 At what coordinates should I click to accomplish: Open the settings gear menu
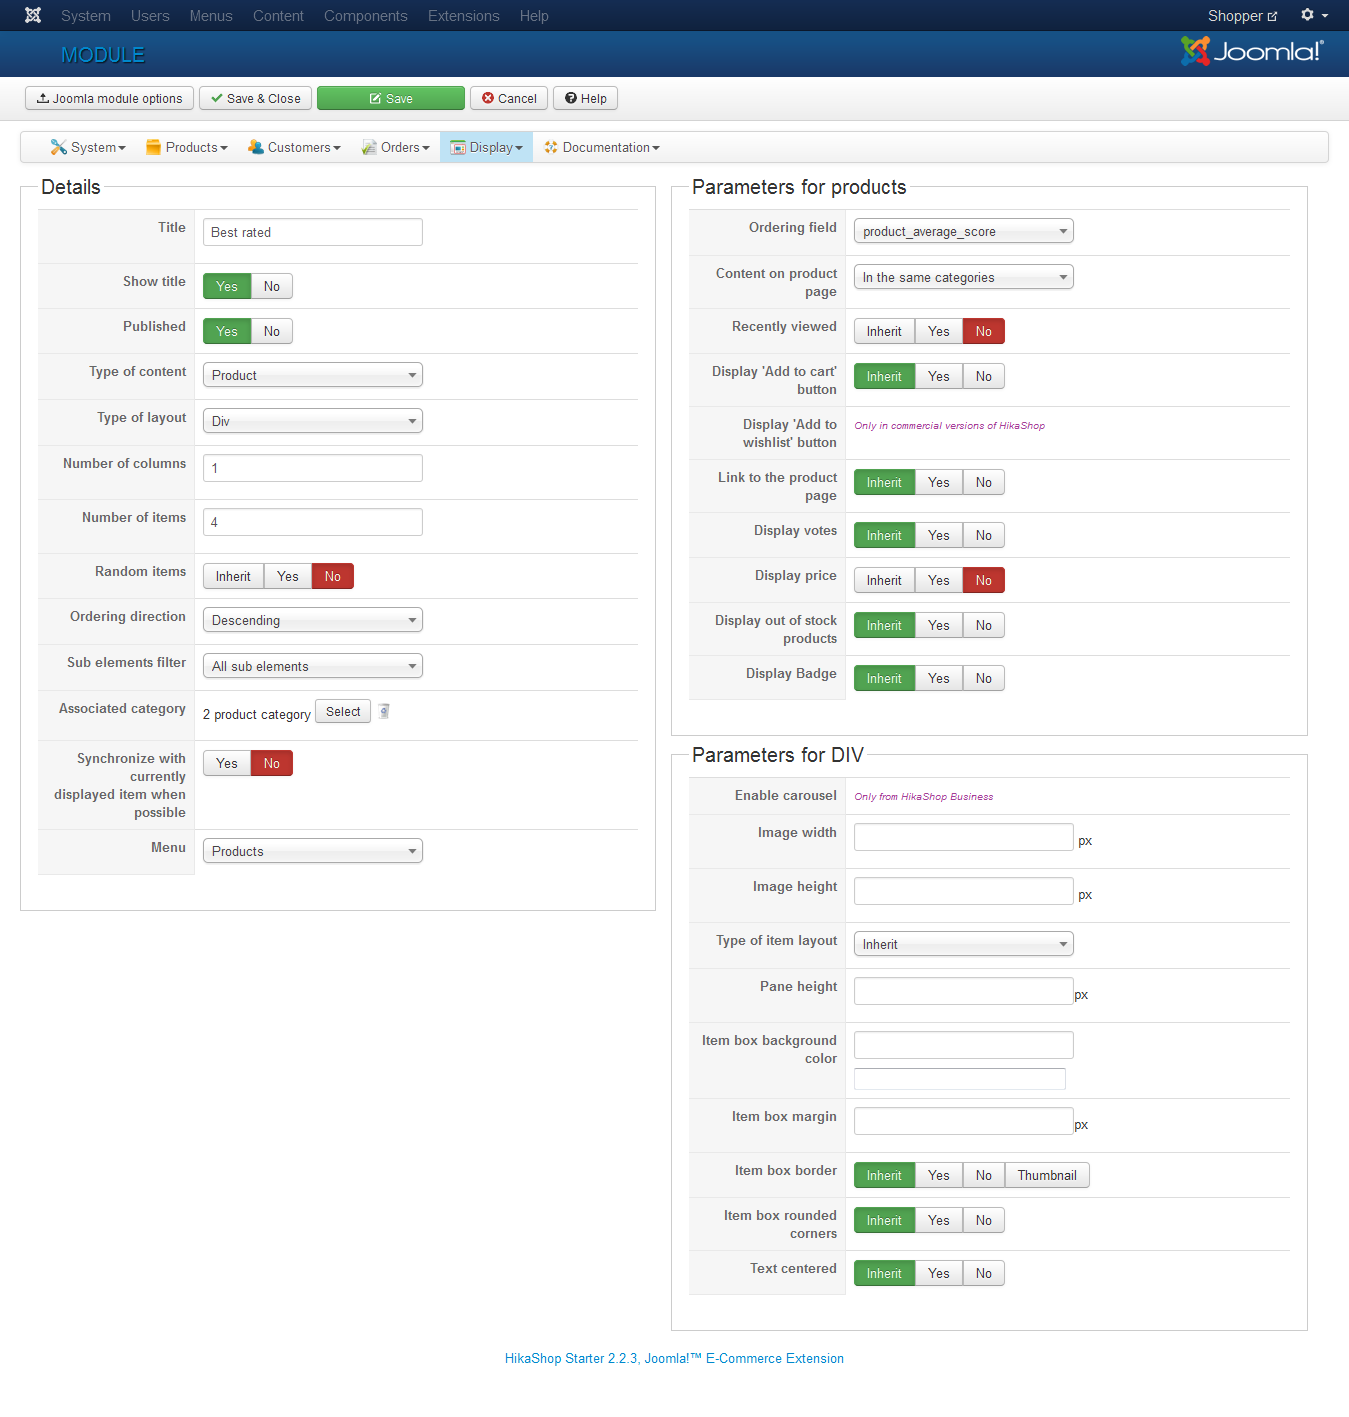(x=1314, y=15)
